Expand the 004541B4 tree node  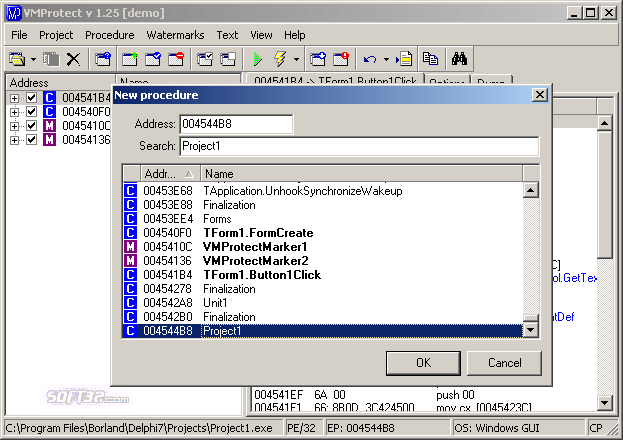(14, 98)
